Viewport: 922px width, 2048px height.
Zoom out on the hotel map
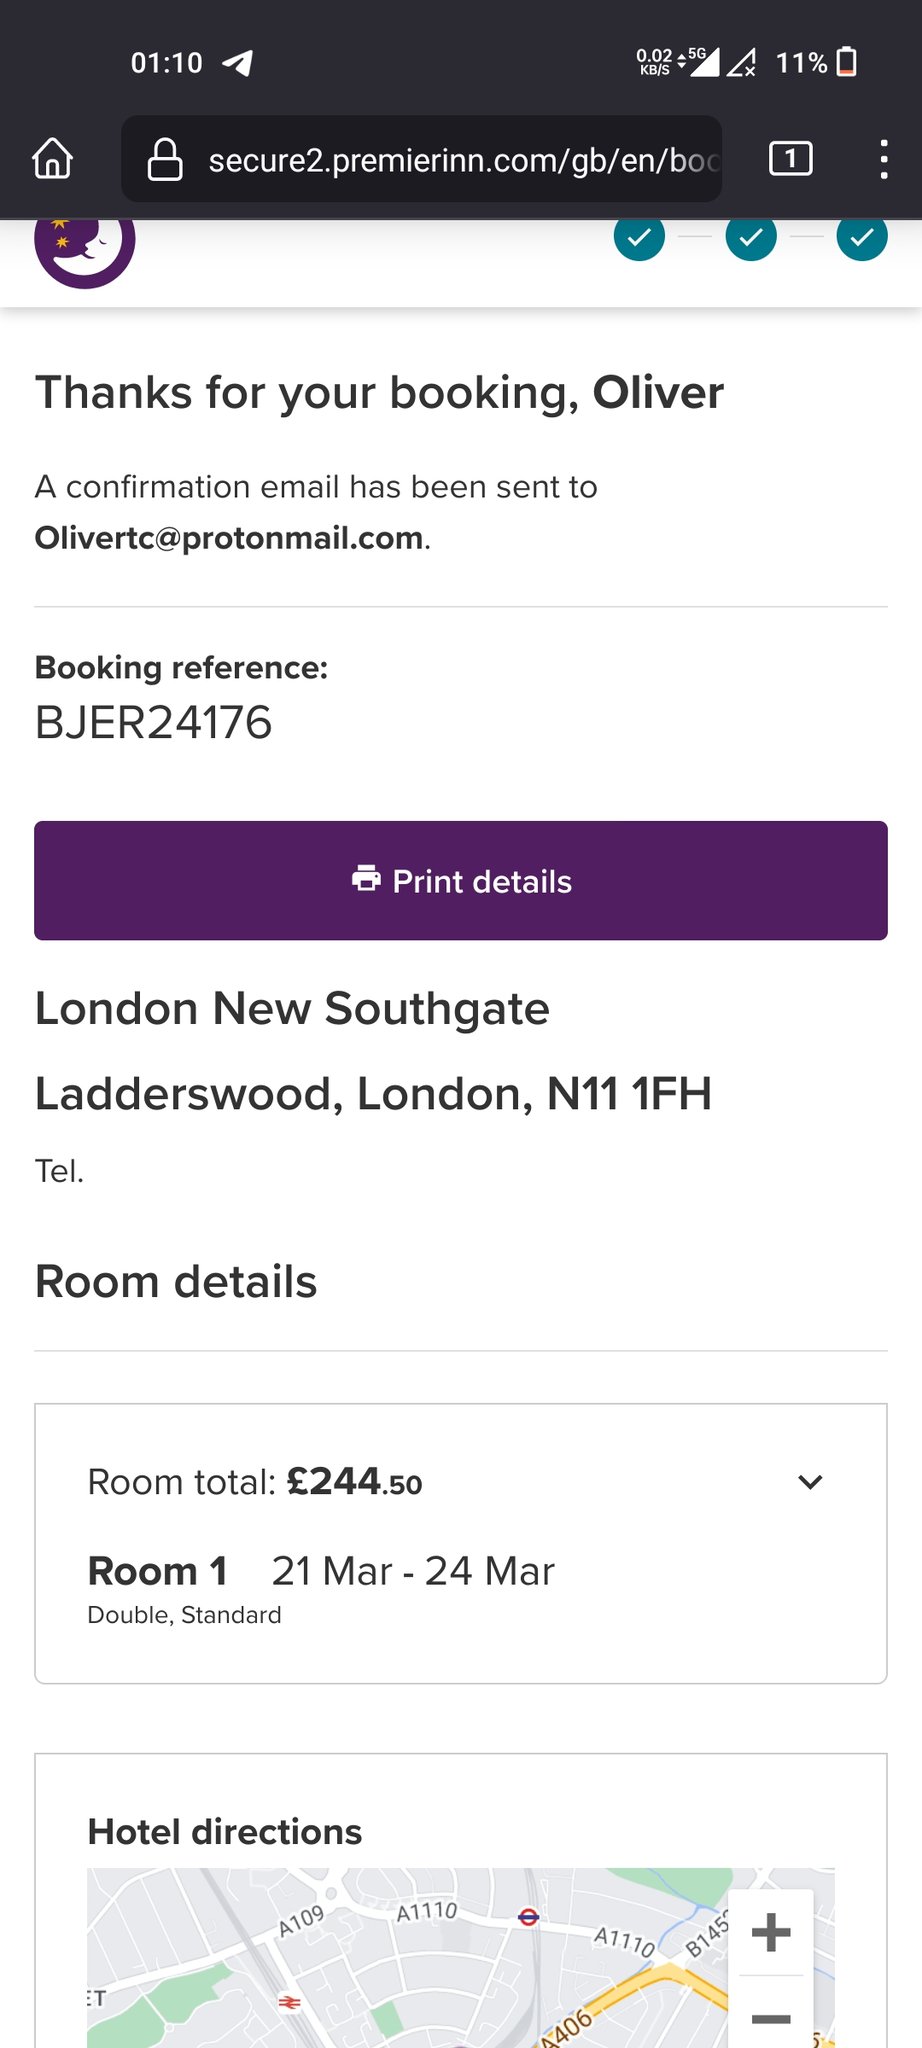[x=771, y=2018]
